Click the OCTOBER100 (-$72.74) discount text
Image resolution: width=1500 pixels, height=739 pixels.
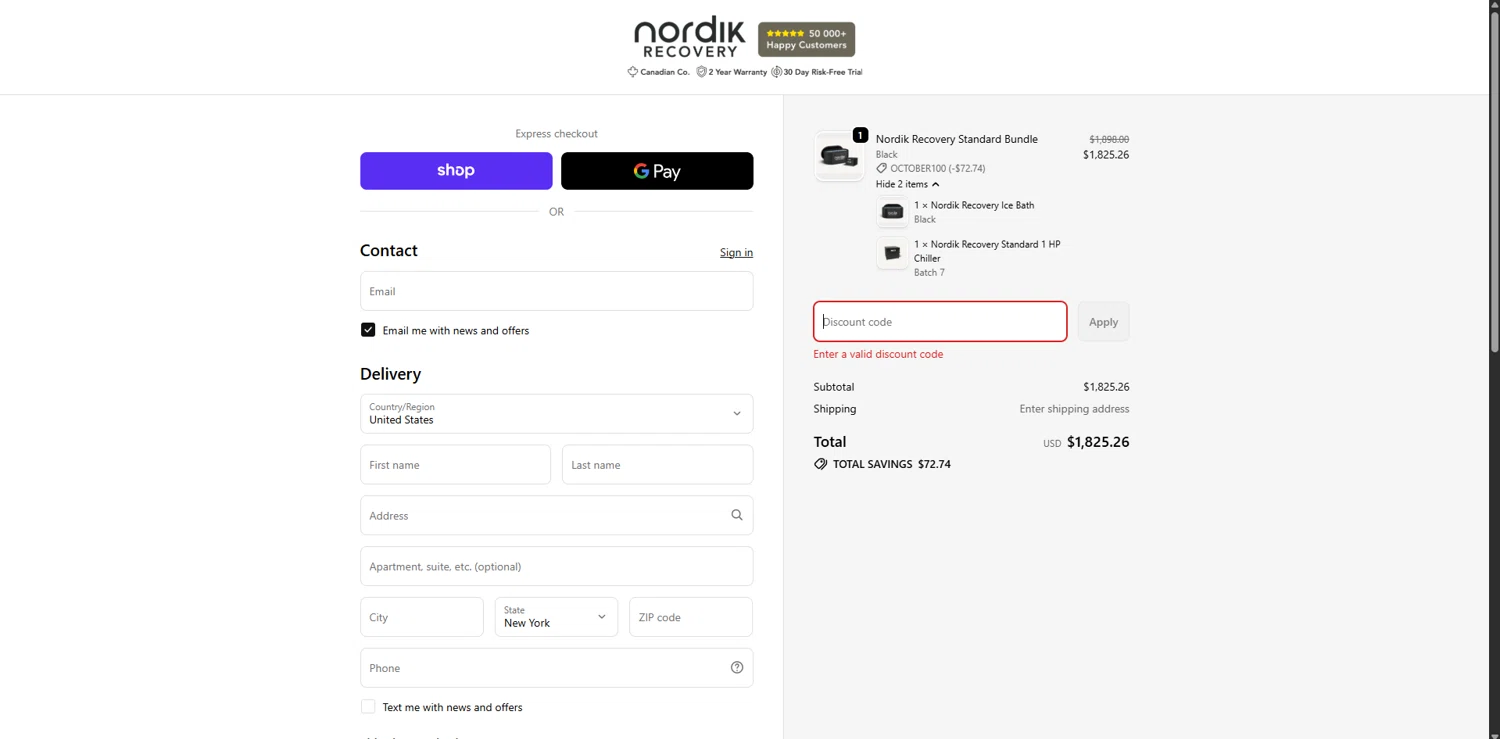tap(938, 168)
